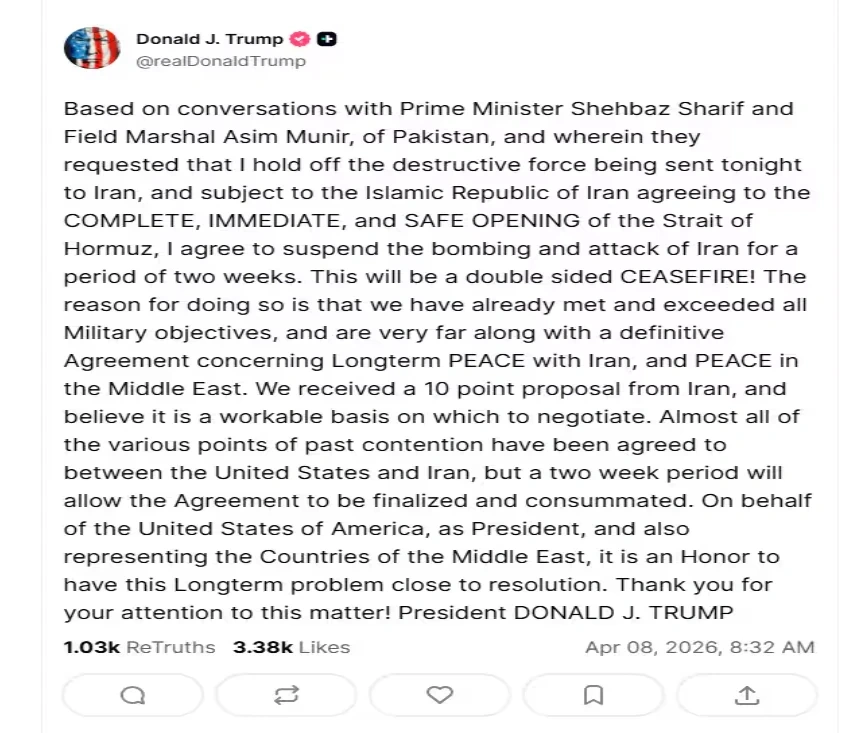Like the post with the heart icon
Viewport: 862px width, 733px height.
[x=439, y=695]
